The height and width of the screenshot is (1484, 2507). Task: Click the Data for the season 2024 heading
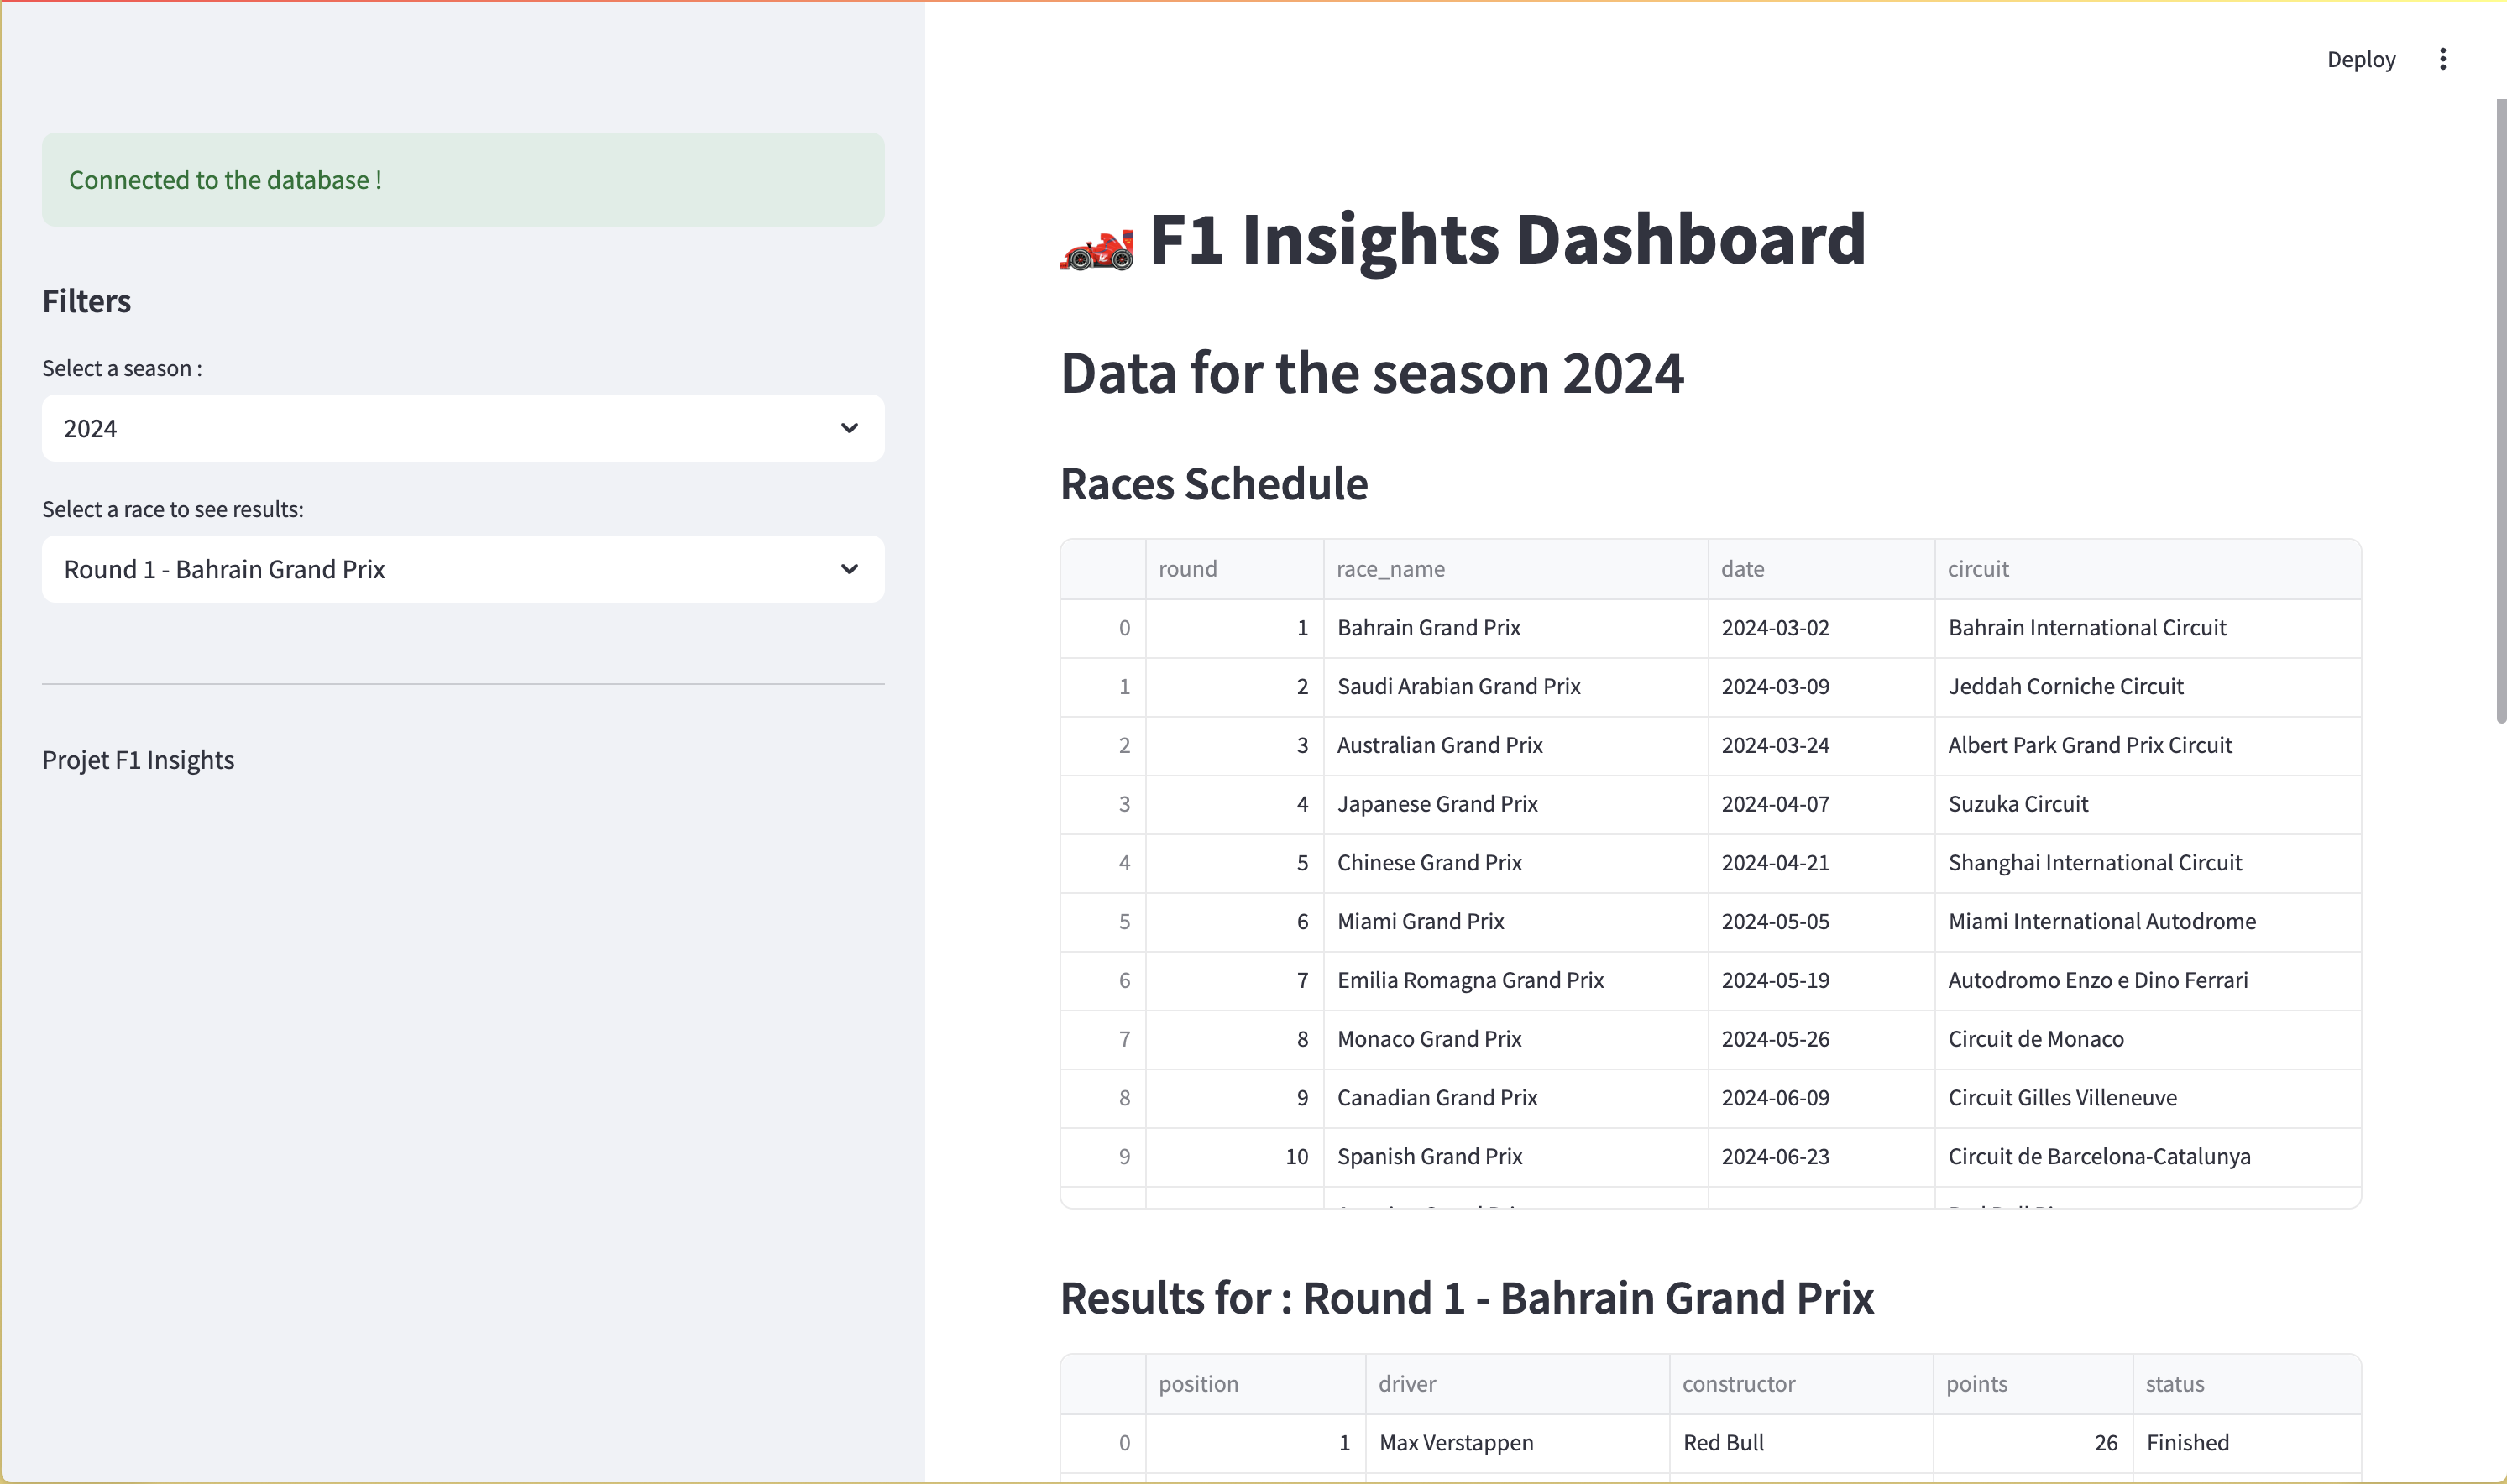click(x=1372, y=373)
